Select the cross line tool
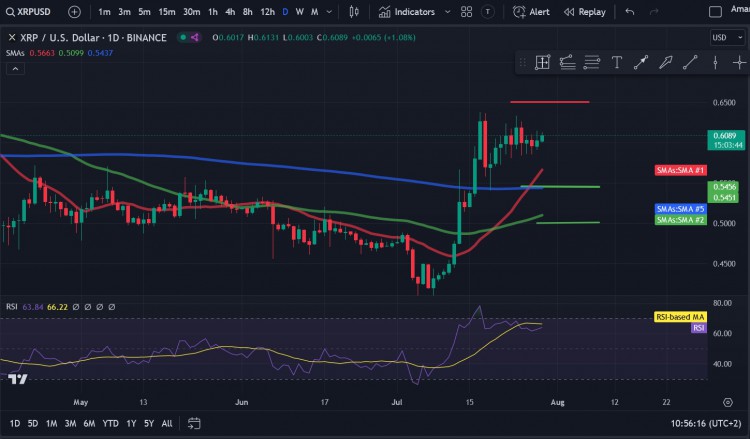Viewport: 750px width, 439px height. point(739,62)
